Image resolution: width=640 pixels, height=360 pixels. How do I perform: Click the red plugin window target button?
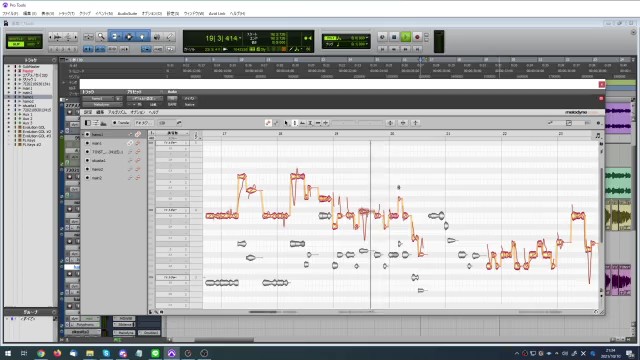601,98
